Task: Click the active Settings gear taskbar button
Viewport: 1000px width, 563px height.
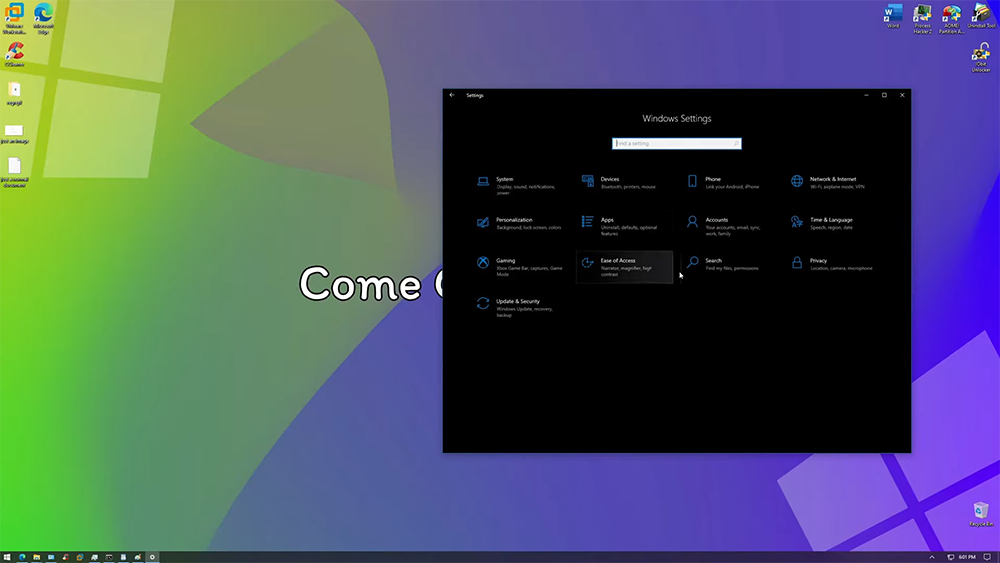Action: pos(152,557)
